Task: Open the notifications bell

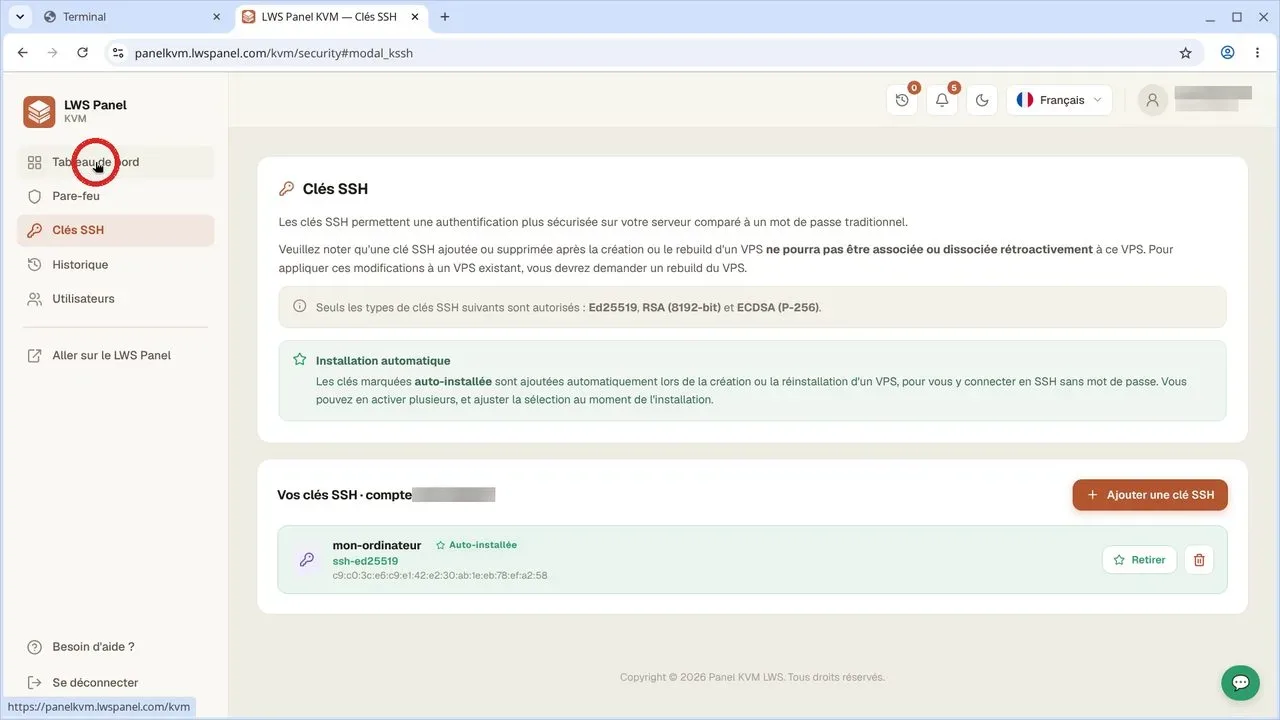Action: point(942,100)
